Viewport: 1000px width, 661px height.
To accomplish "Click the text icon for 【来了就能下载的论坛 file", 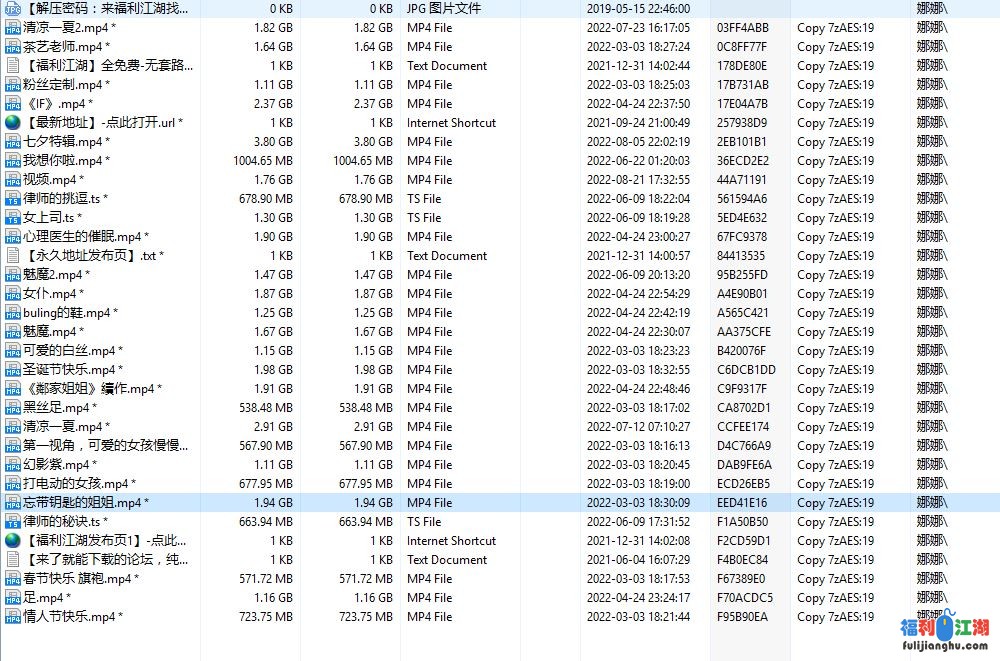I will tap(13, 560).
